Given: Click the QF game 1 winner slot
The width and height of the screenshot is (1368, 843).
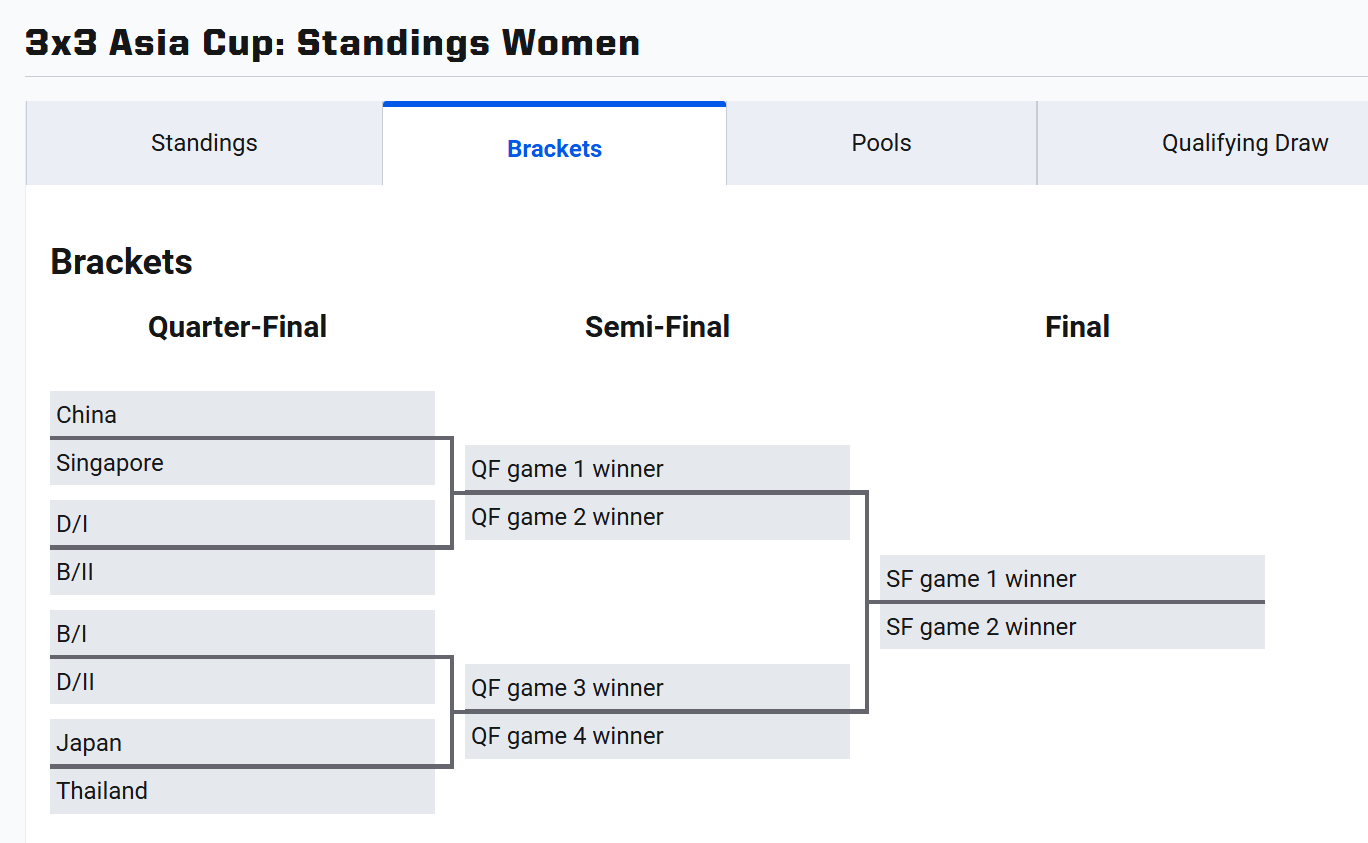Looking at the screenshot, I should (657, 468).
